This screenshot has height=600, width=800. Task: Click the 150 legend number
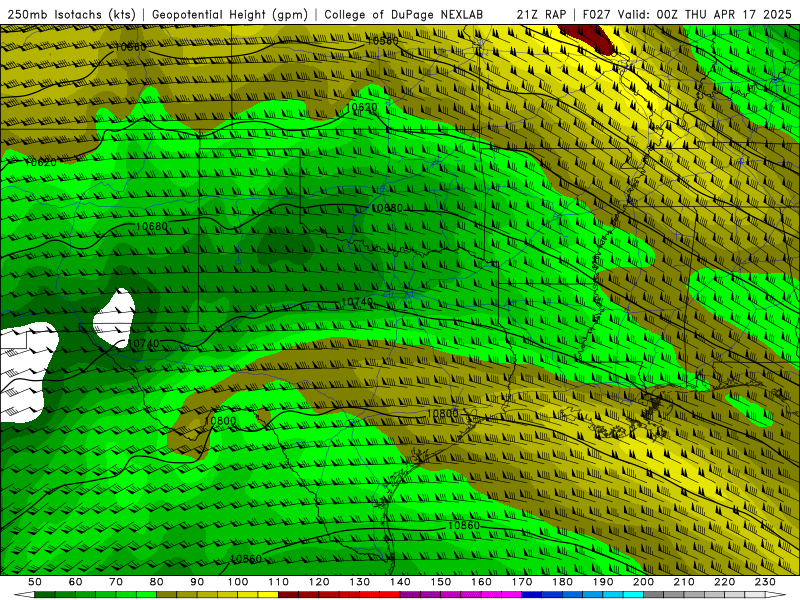pos(441,582)
